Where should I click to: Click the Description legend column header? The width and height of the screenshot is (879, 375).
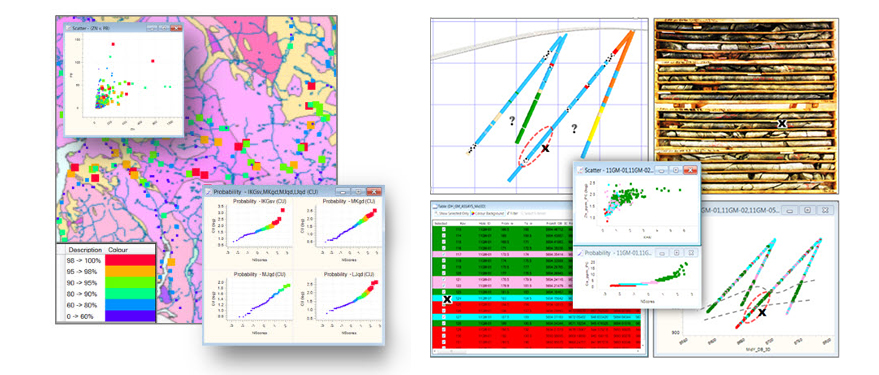click(85, 249)
